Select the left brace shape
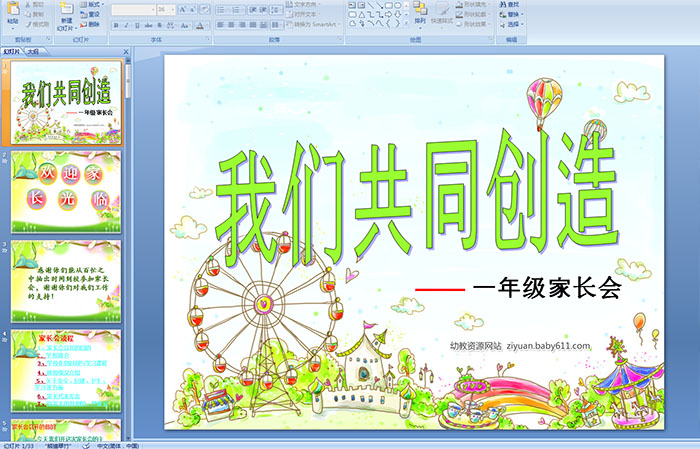This screenshot has height=449, width=700. (388, 23)
